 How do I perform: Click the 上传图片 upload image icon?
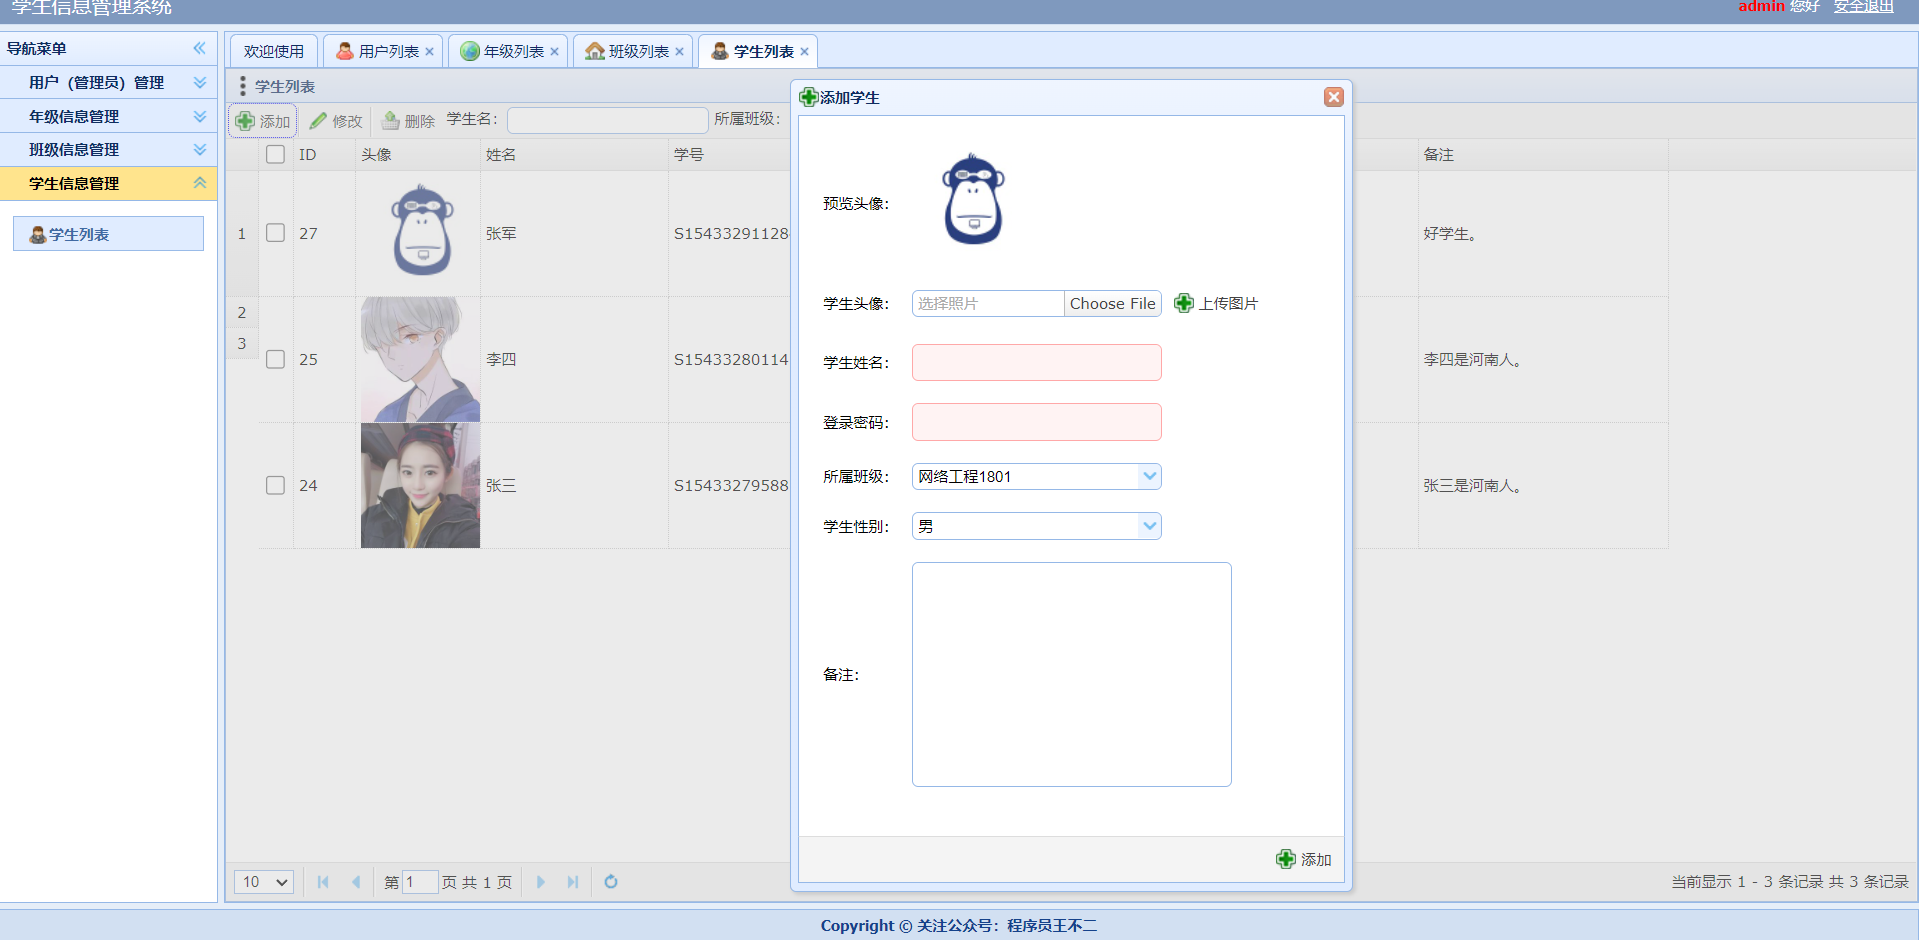[1184, 303]
